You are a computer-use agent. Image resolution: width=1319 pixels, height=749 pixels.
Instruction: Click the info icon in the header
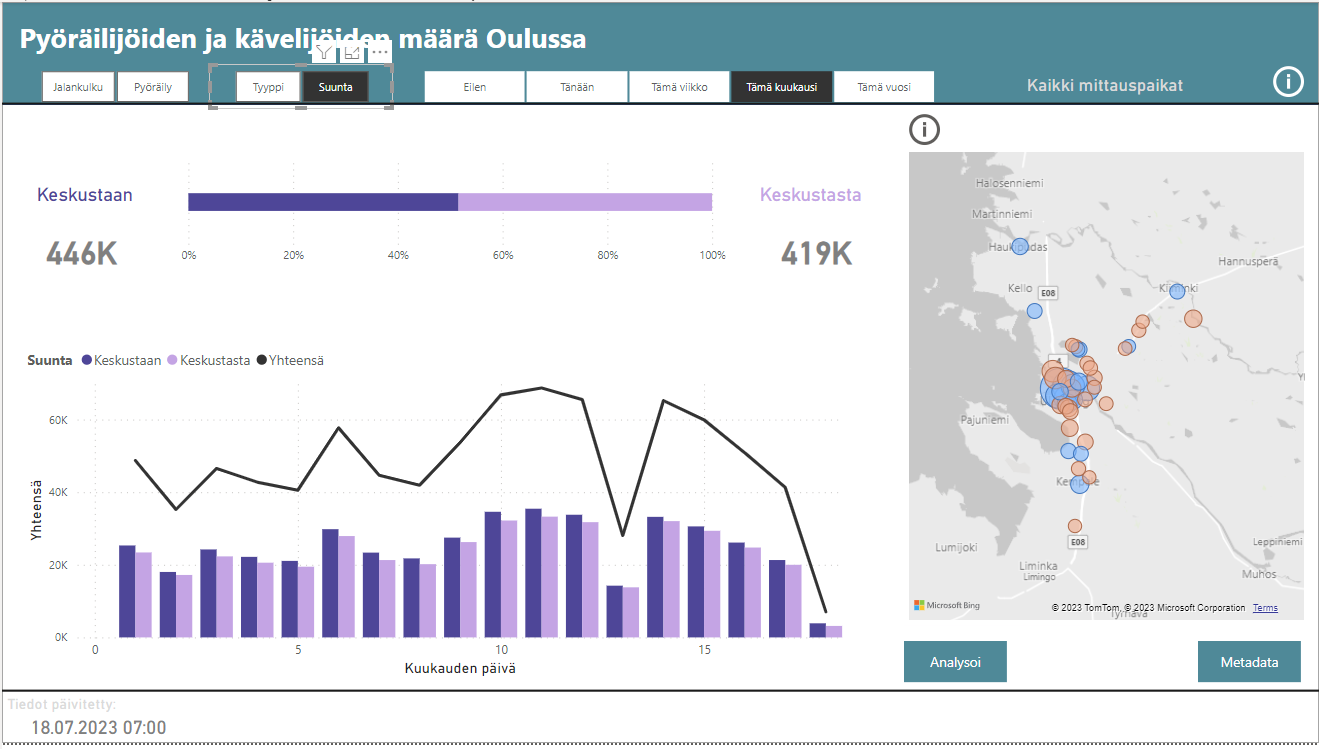tap(1288, 82)
